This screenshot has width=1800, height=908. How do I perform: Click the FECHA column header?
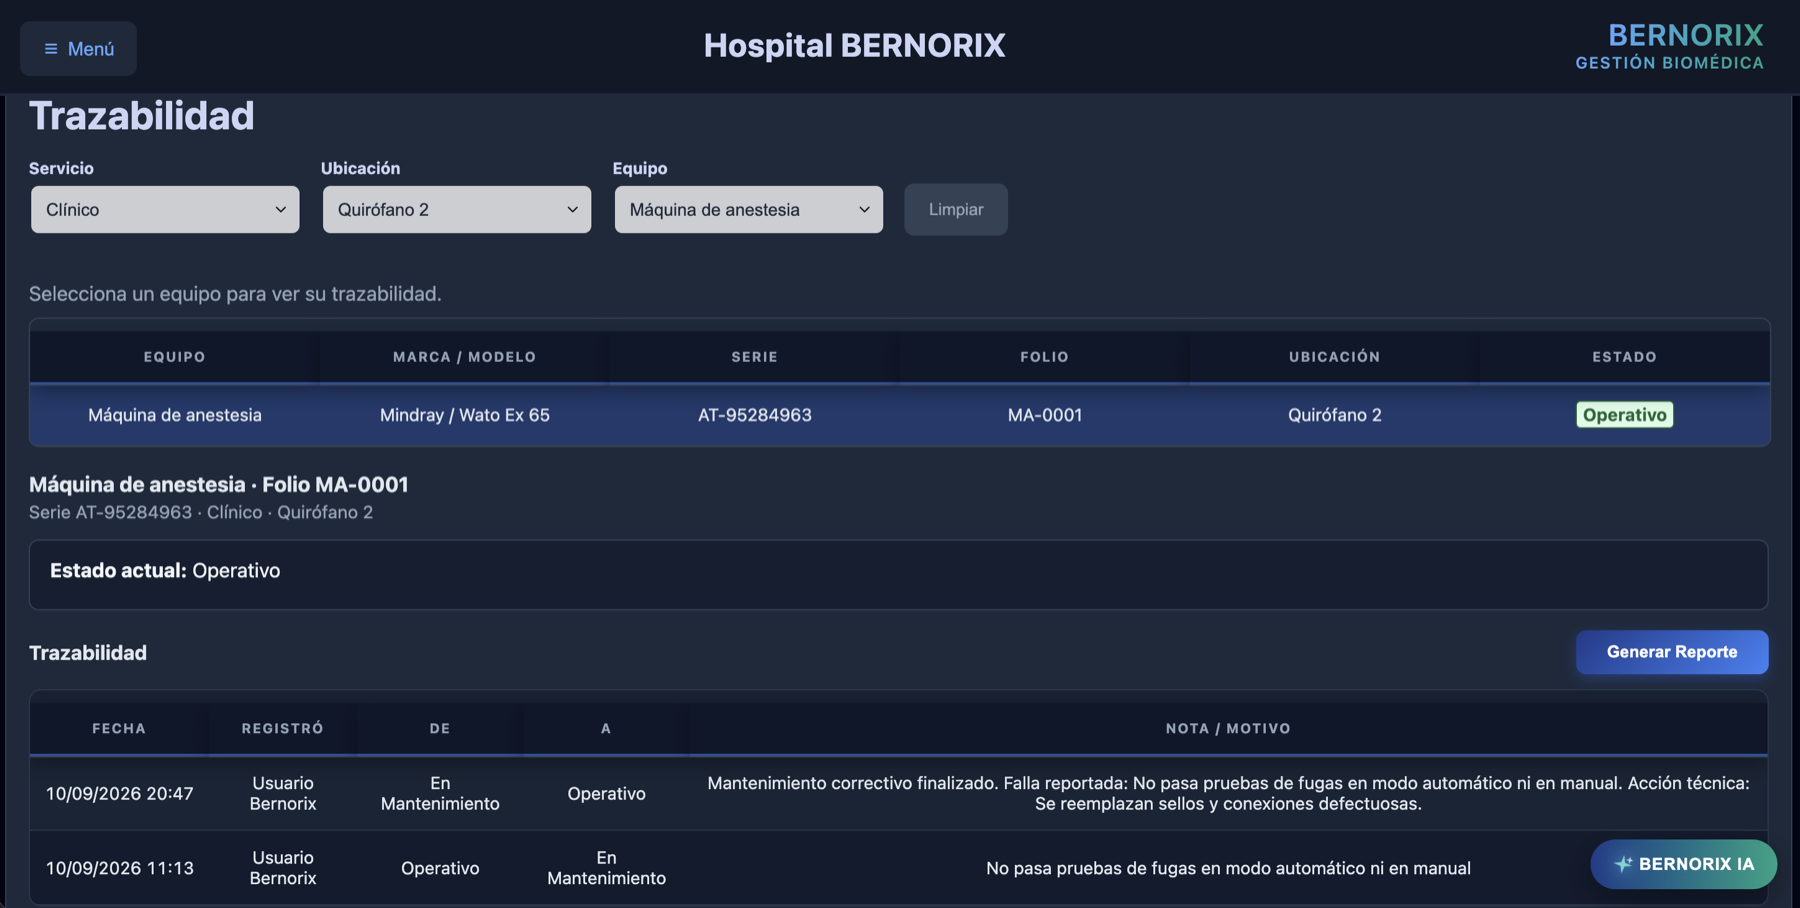pyautogui.click(x=119, y=729)
